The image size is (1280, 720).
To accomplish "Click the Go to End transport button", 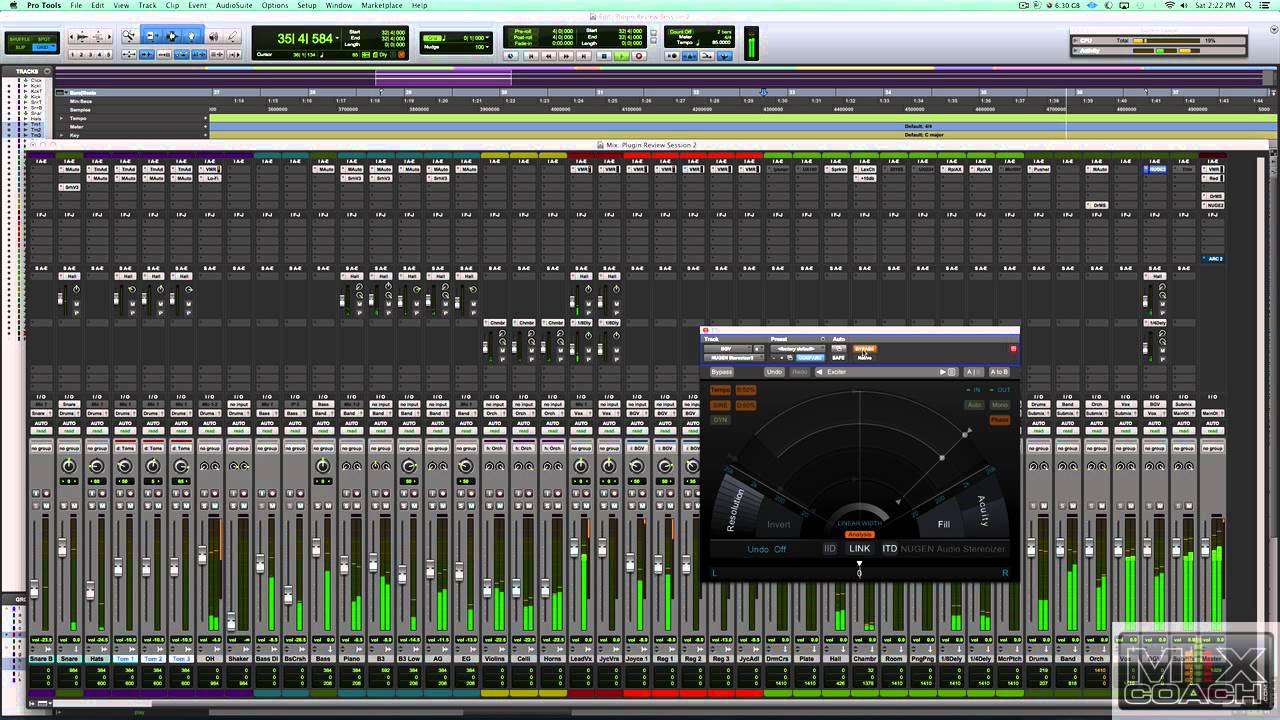I will 584,56.
